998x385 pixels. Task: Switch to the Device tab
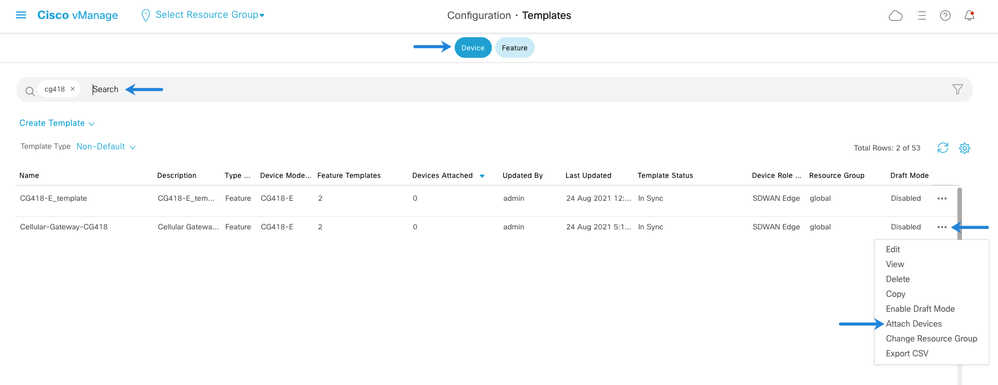click(x=473, y=48)
